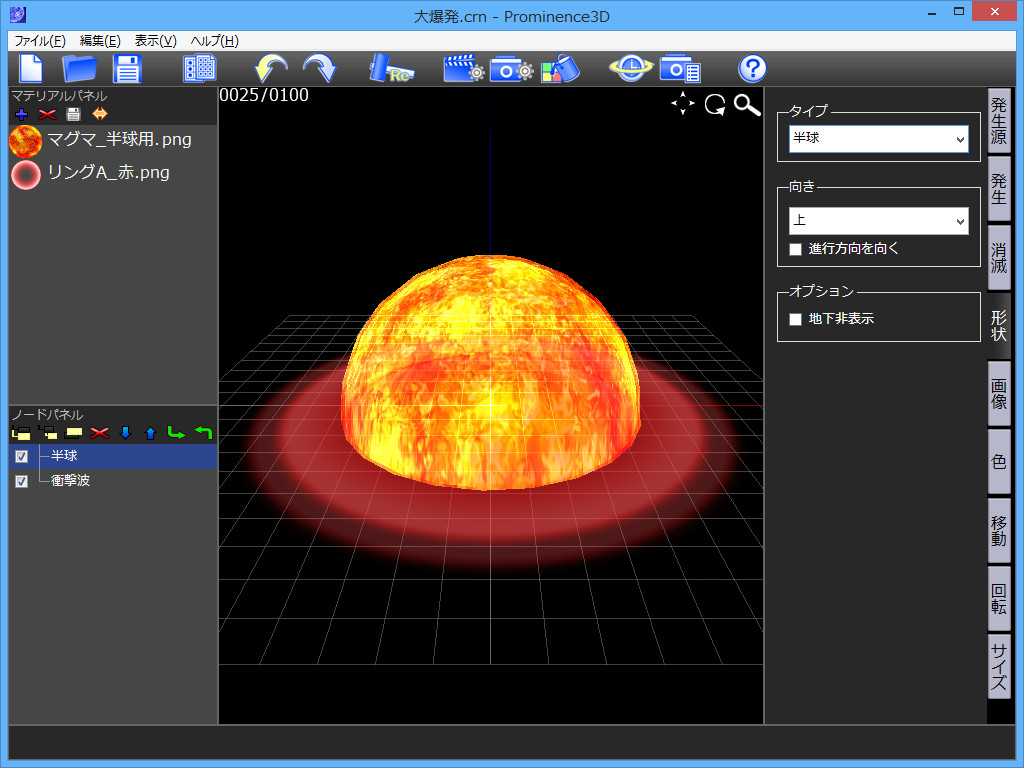Move node down with blue down arrow

coord(125,433)
